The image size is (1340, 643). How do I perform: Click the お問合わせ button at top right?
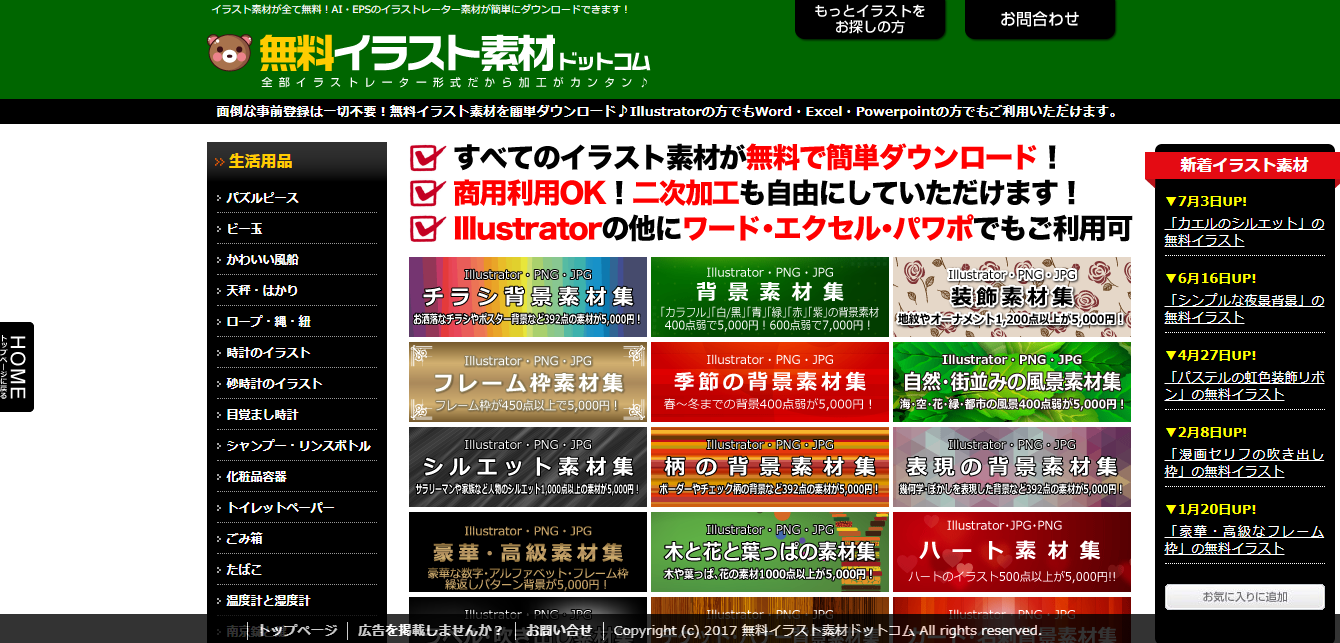point(1039,18)
